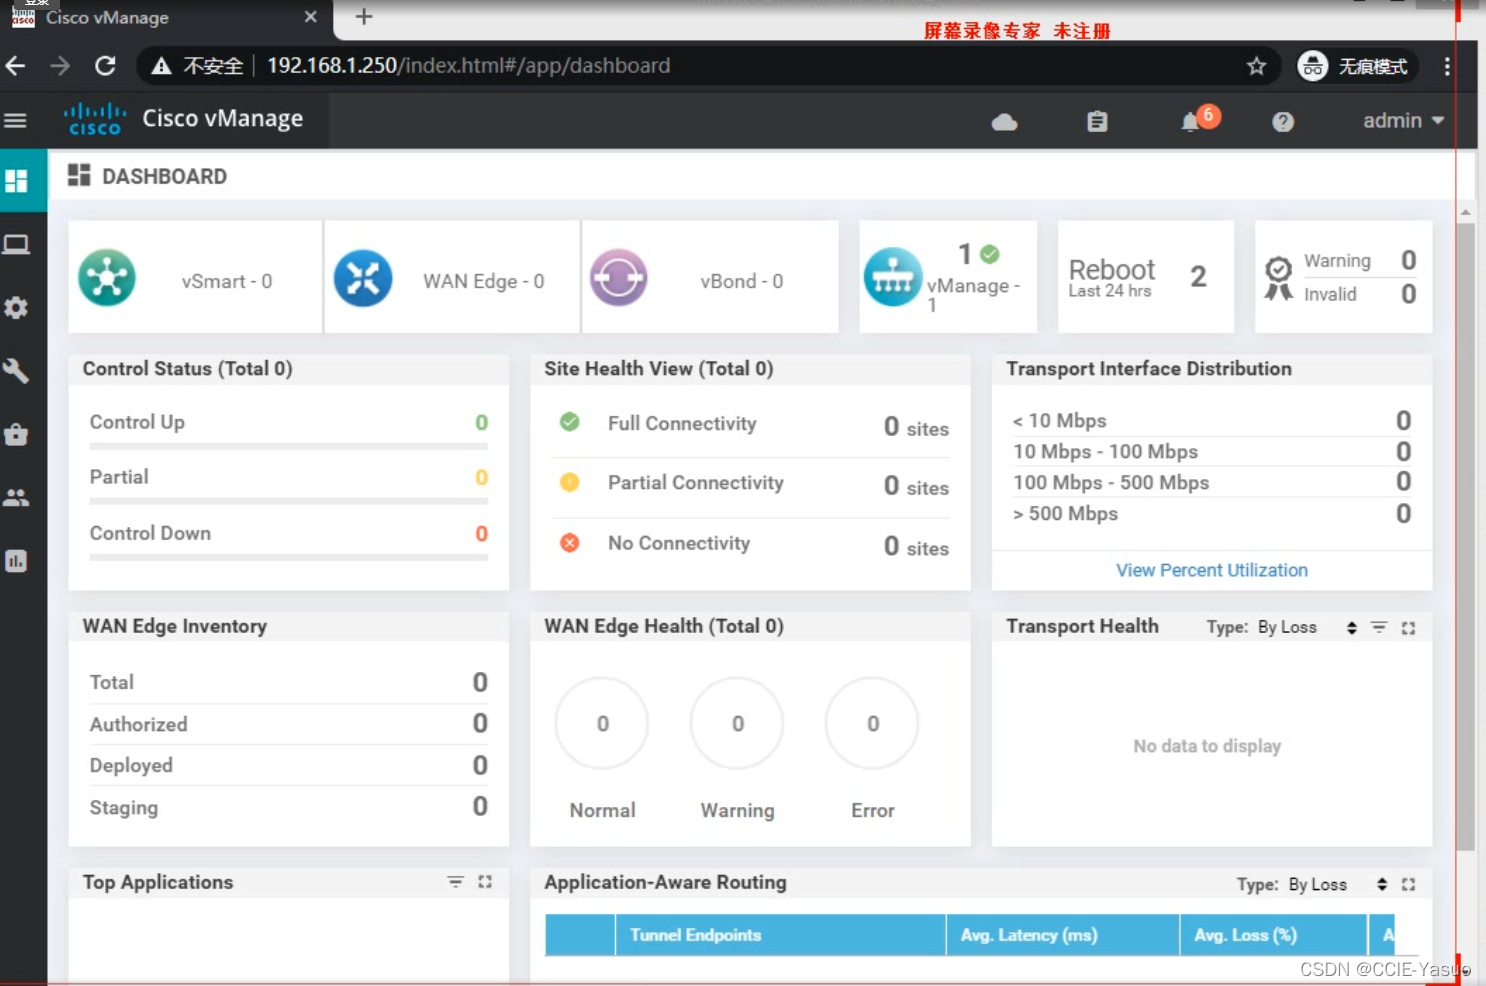Click the dashboard vertical scrollbar

click(1465, 535)
